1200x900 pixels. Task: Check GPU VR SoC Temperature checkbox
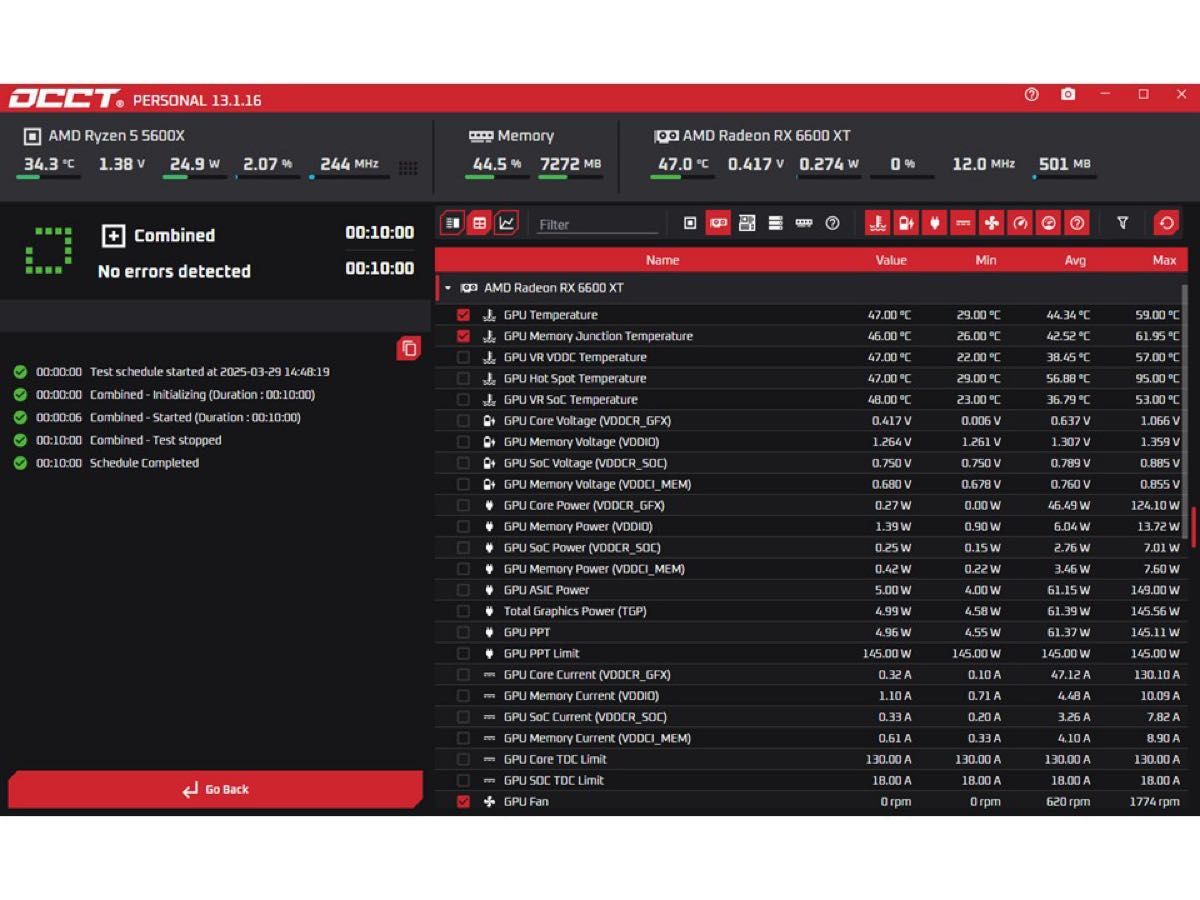463,399
